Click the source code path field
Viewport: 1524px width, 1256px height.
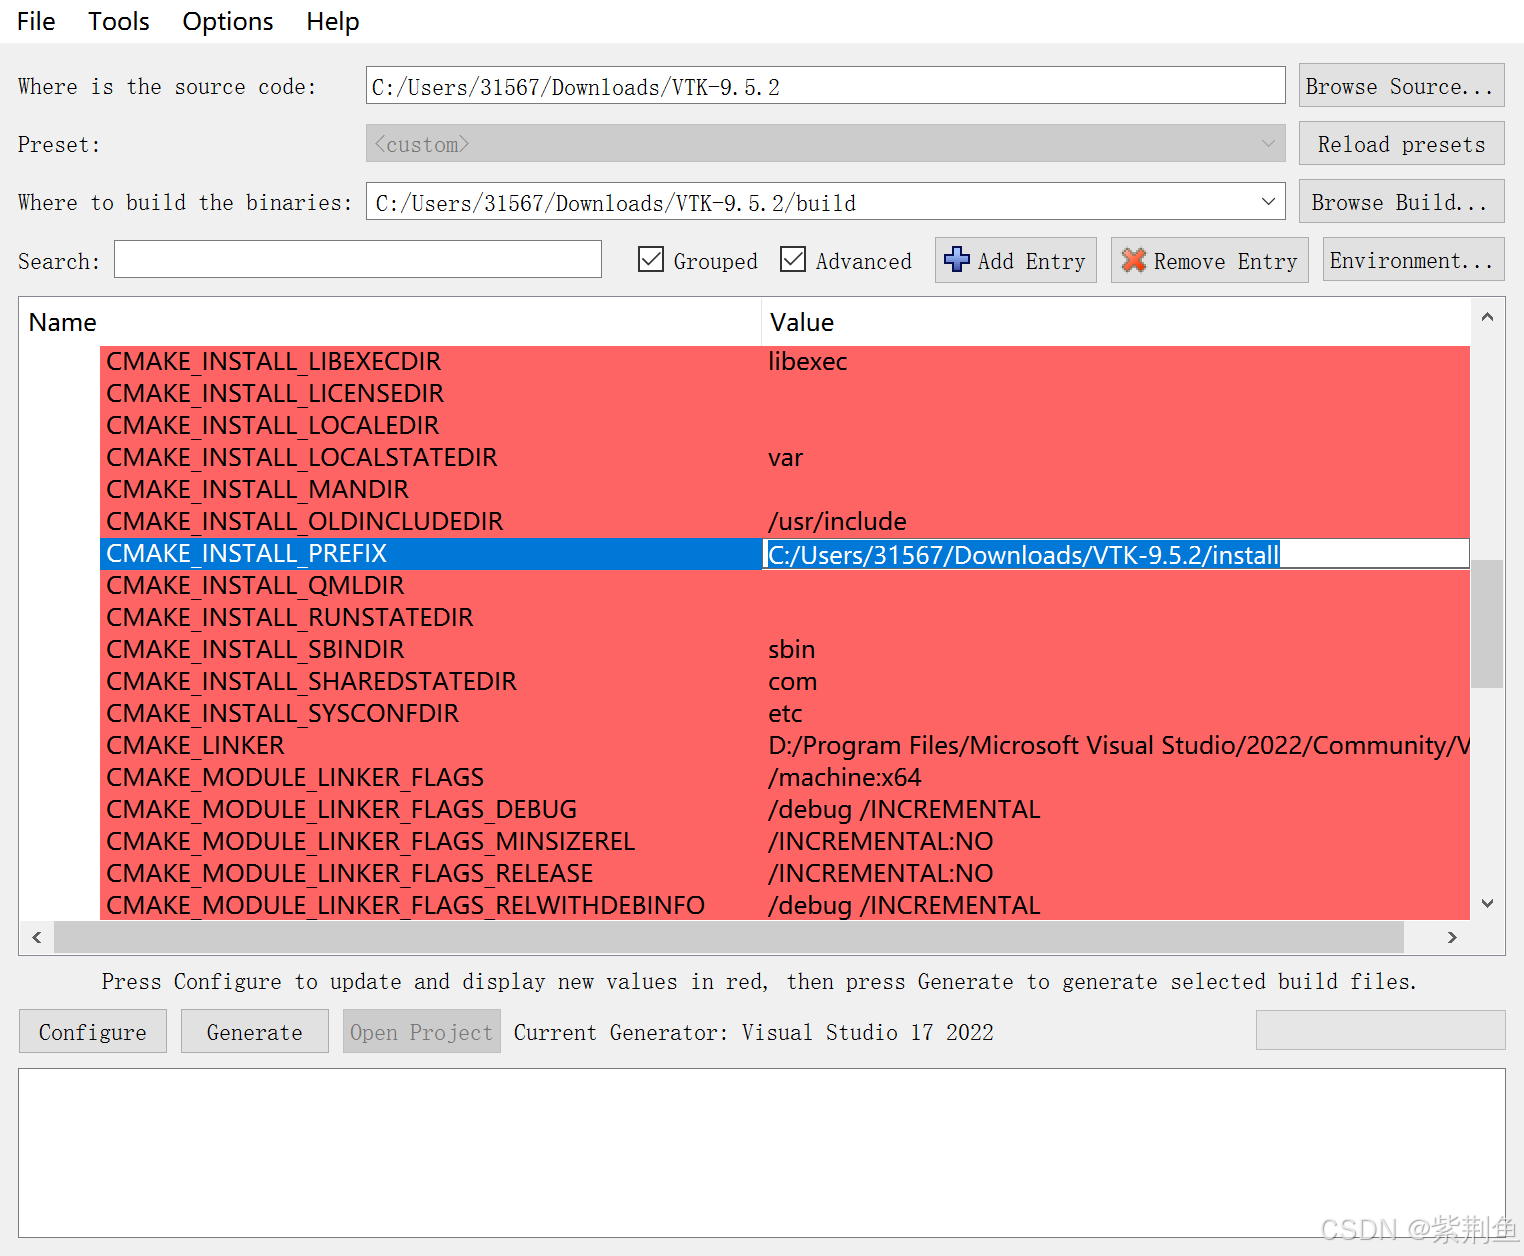tap(825, 86)
